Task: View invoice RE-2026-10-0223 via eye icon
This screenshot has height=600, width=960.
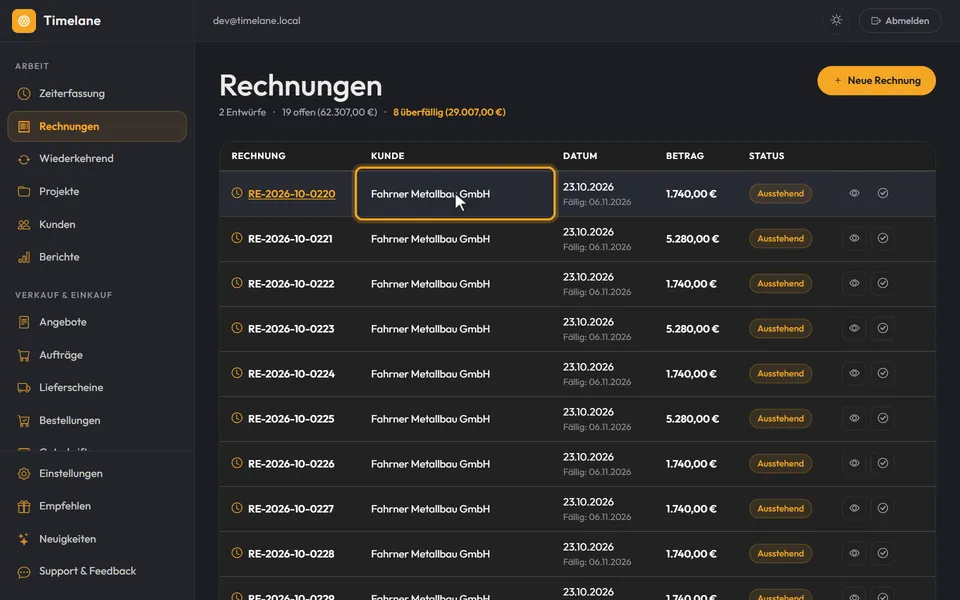Action: click(854, 328)
